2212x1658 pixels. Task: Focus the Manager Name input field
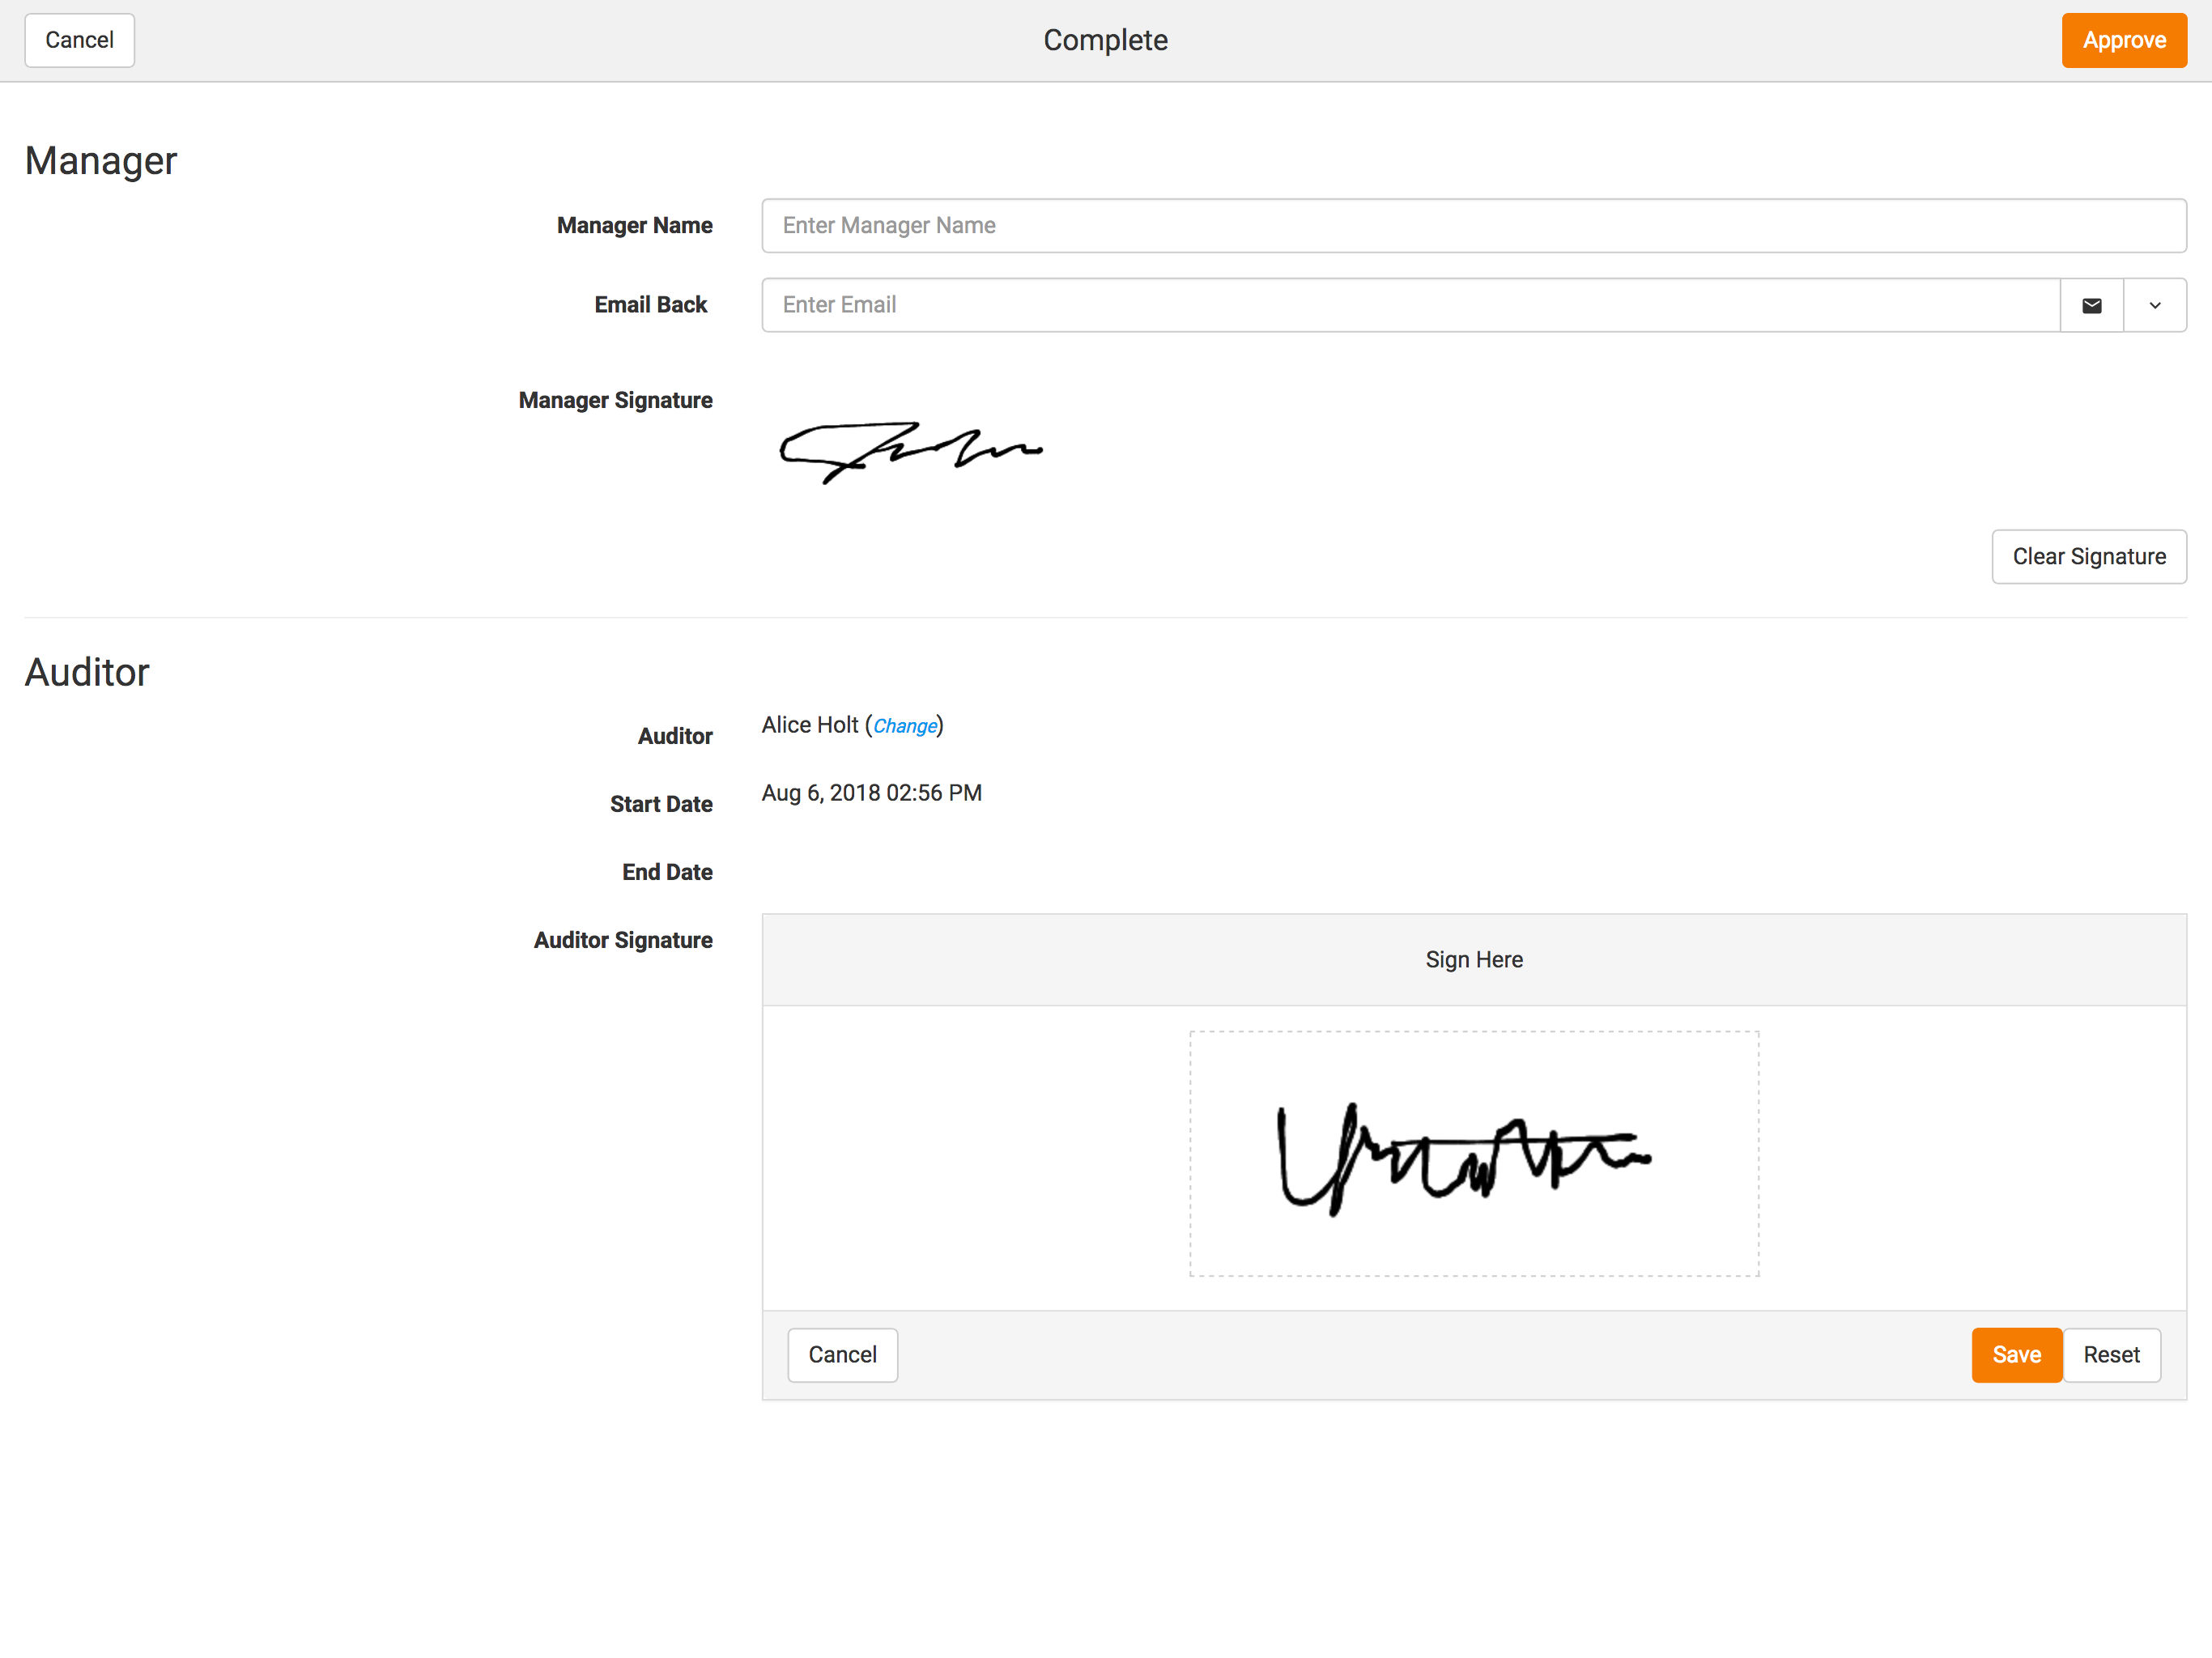point(1474,225)
